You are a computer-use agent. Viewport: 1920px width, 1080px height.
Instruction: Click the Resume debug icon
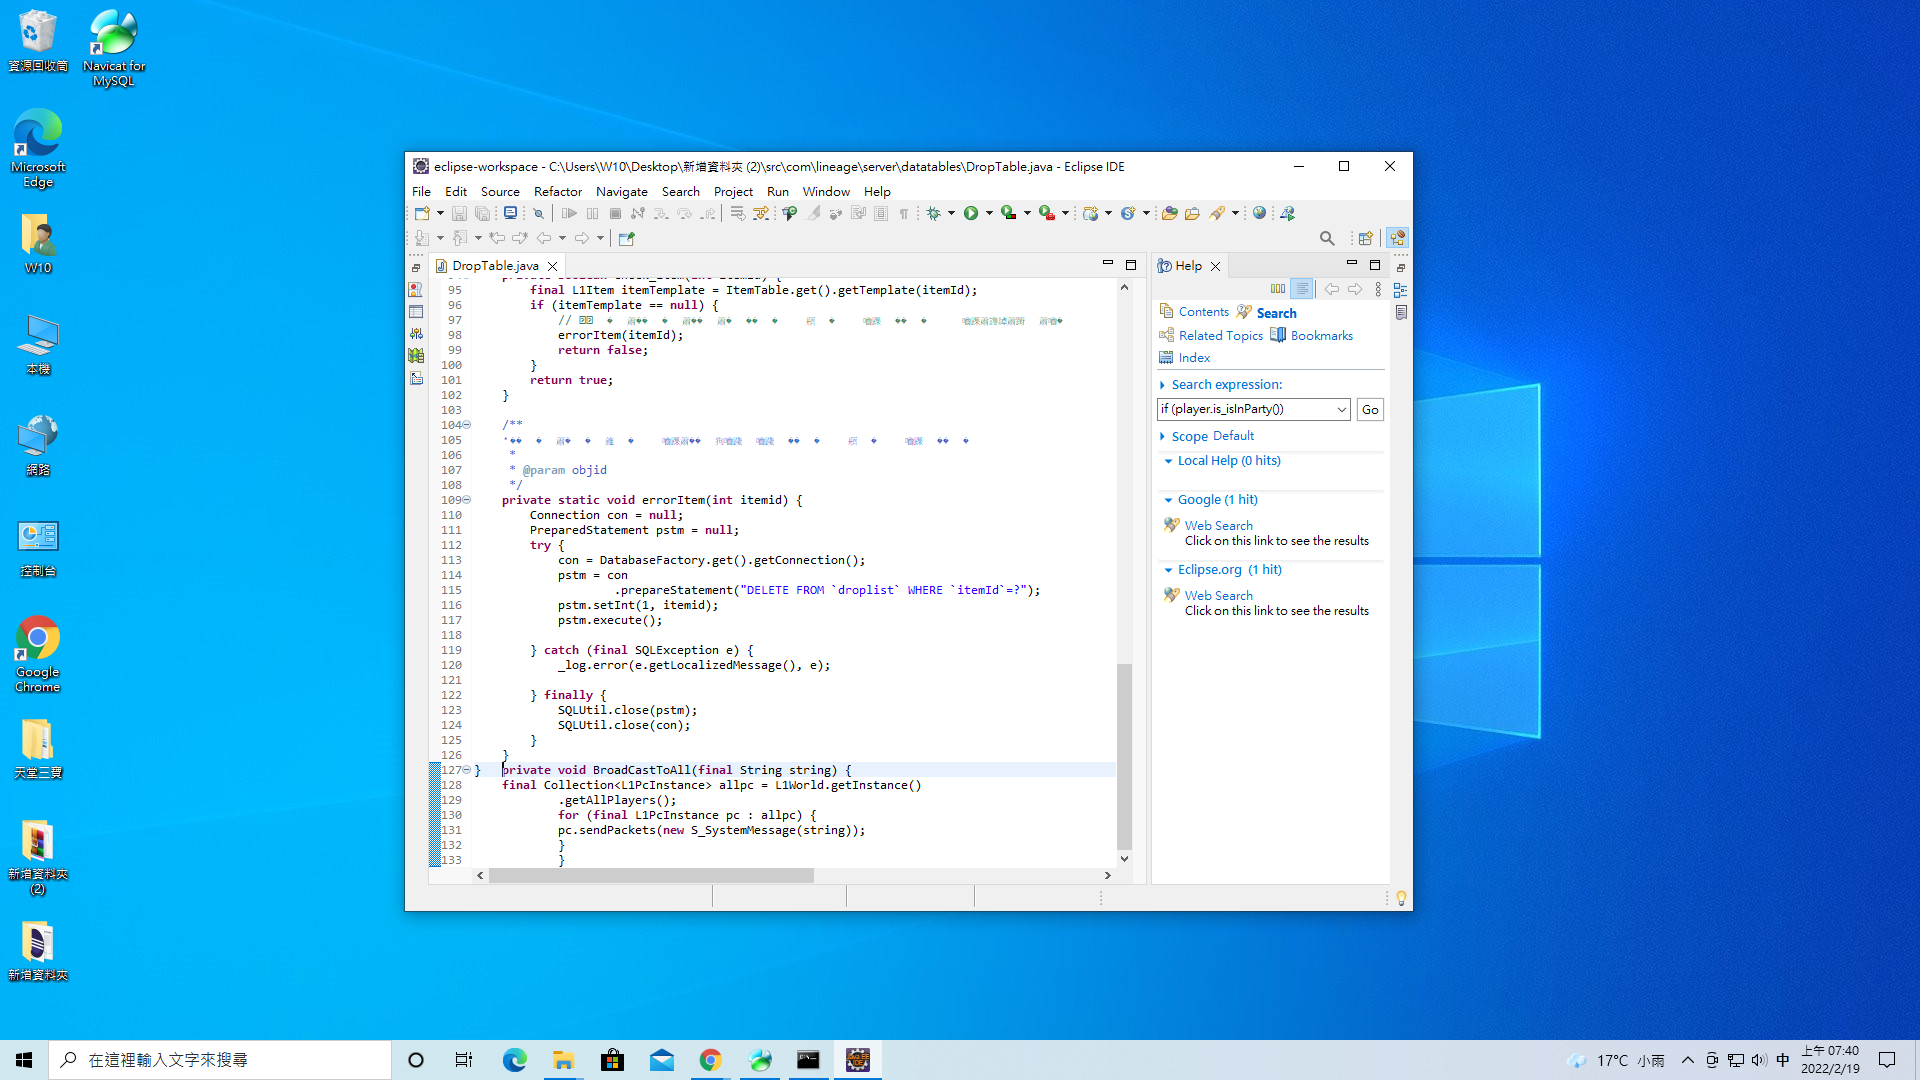click(x=569, y=213)
